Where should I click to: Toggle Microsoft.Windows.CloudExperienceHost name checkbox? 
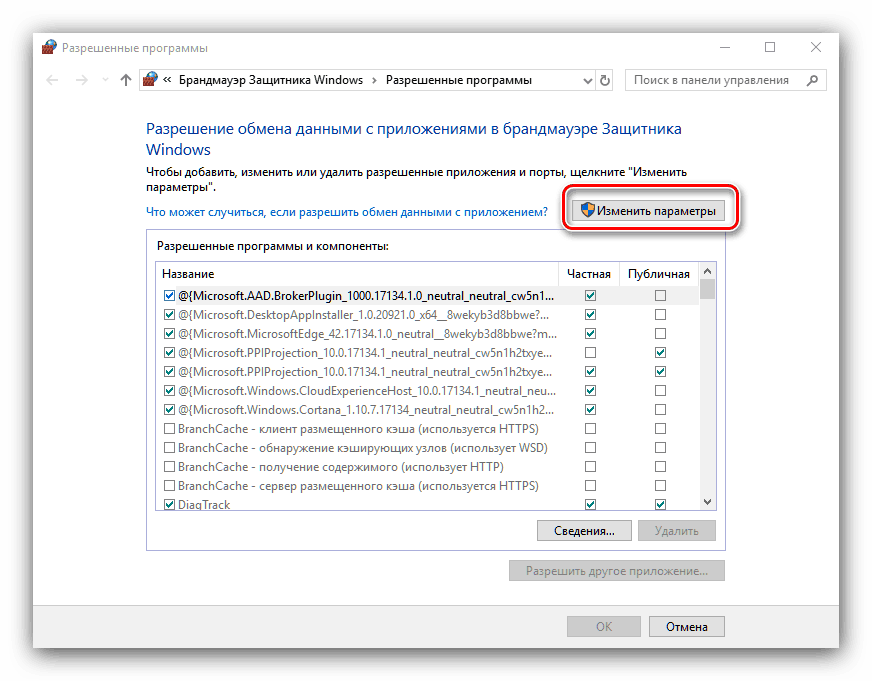169,391
